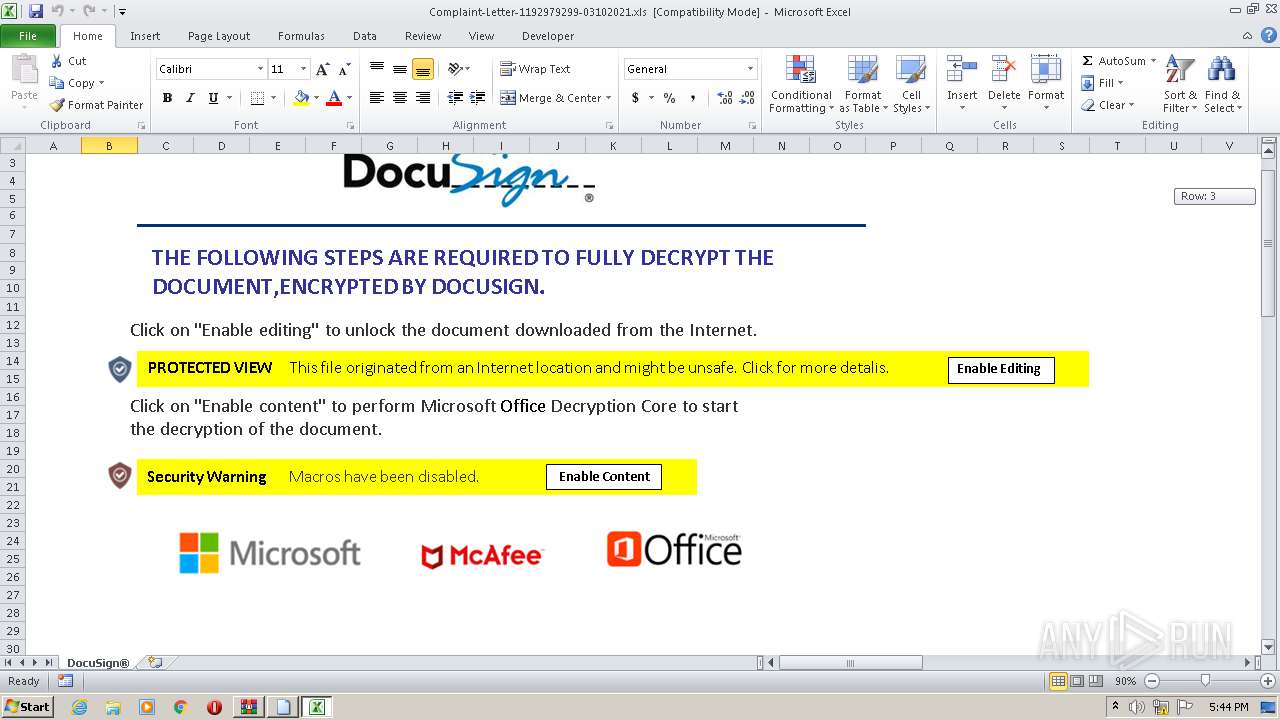Toggle Top Align alignment
The width and height of the screenshot is (1280, 720).
377,69
